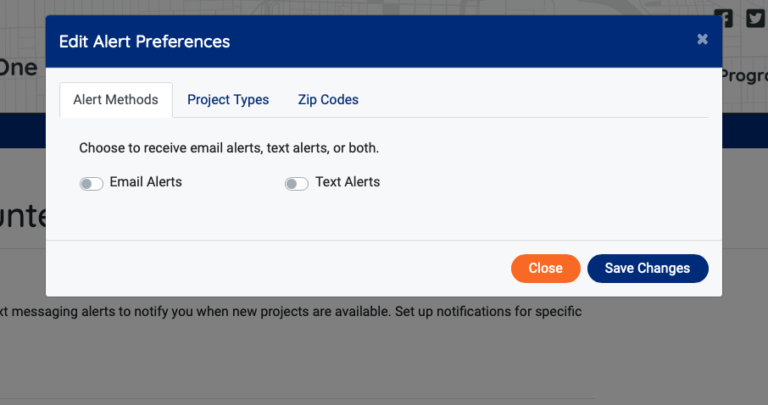Turn on the Text Alerts toggle switch
Viewport: 768px width, 405px height.
296,183
